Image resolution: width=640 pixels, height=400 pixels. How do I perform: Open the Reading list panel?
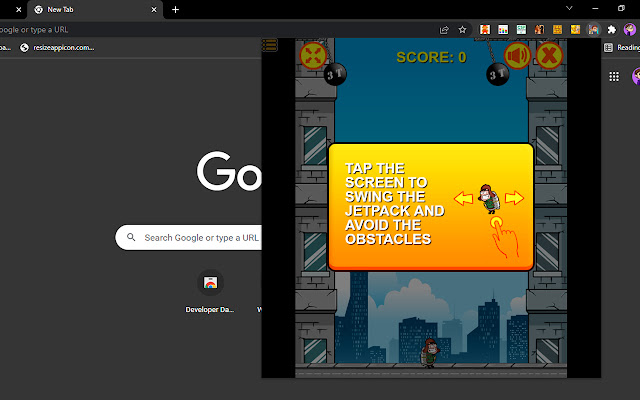tap(621, 47)
